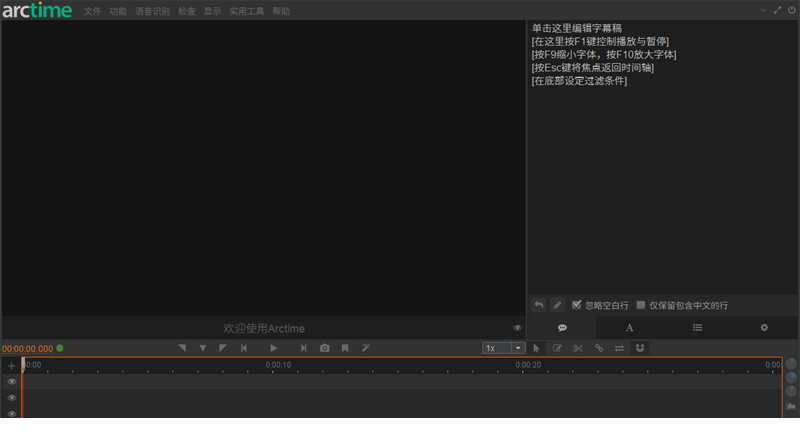This screenshot has height=434, width=800.
Task: Jump to next with skip forward button
Action: [304, 348]
